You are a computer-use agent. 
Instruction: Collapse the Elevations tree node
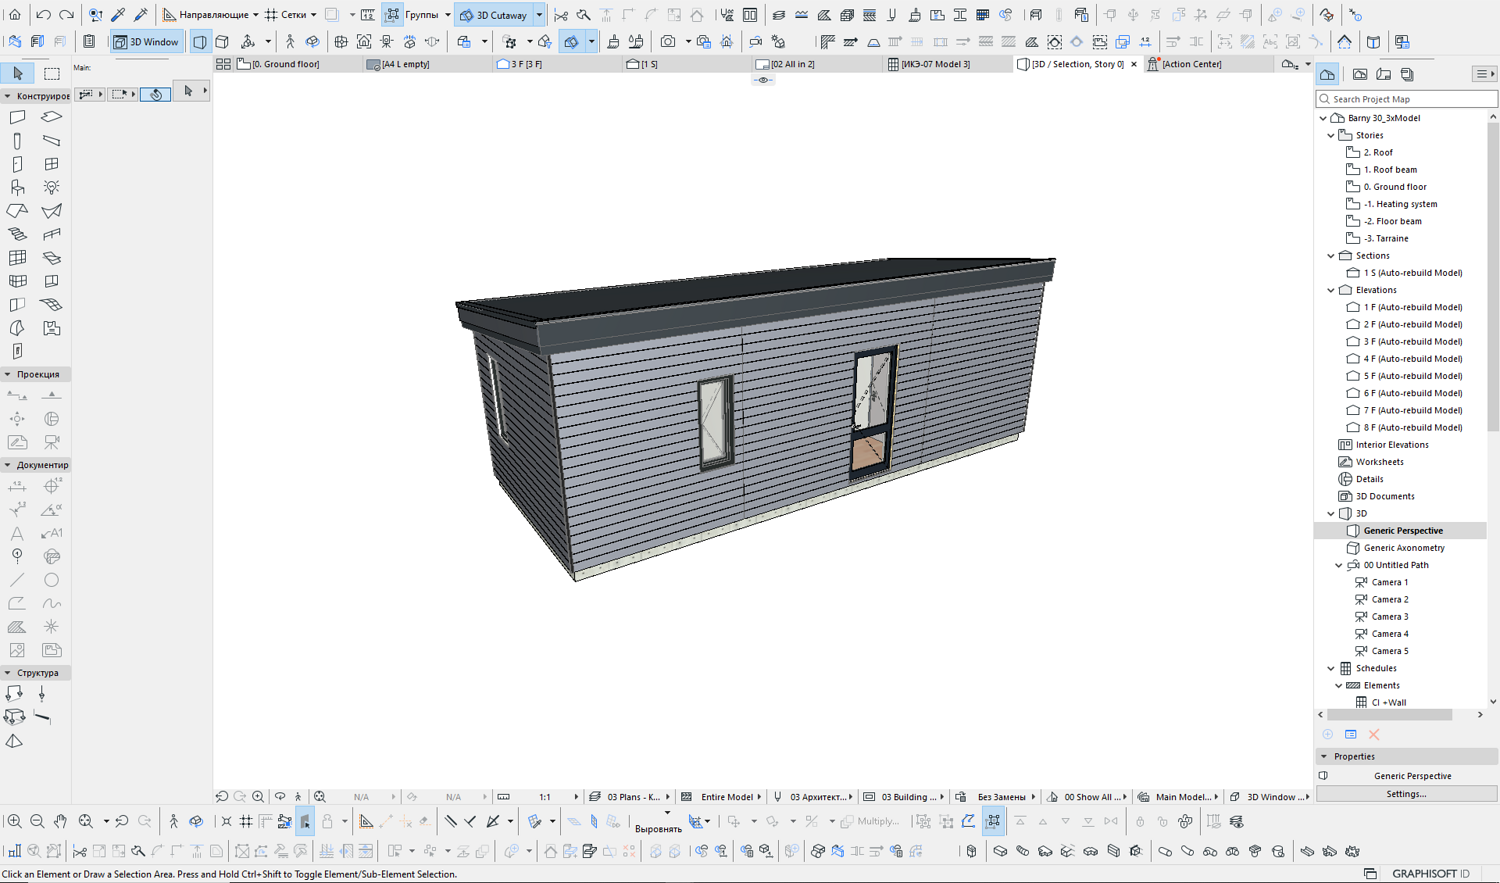click(x=1331, y=290)
